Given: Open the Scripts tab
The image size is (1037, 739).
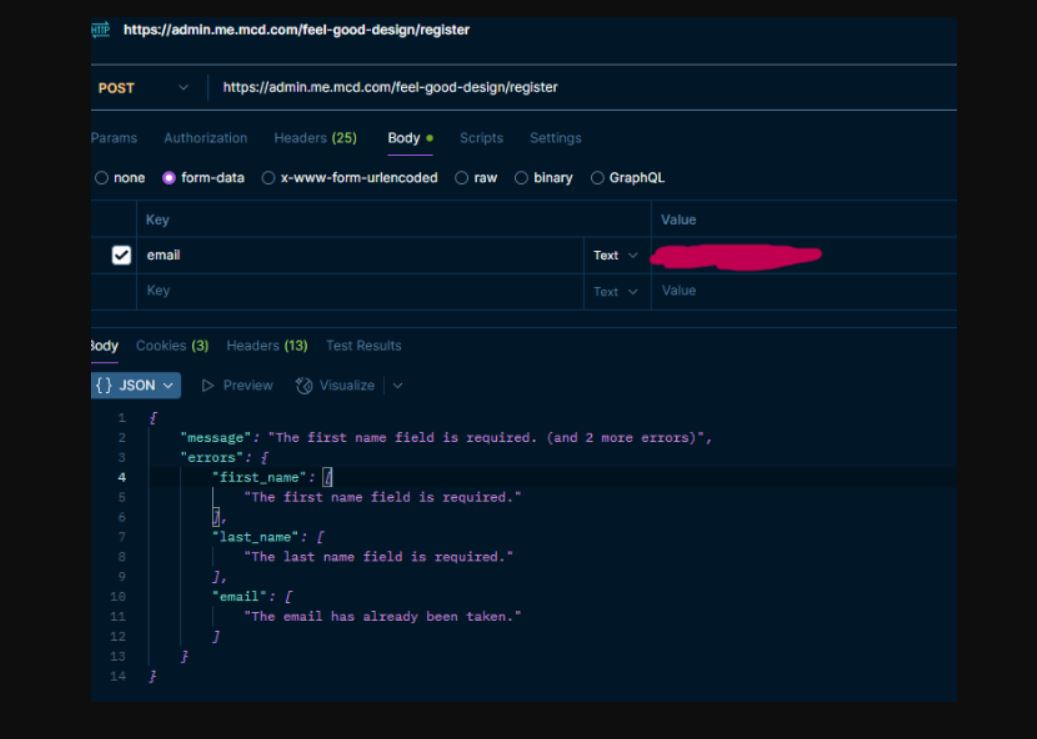Looking at the screenshot, I should [481, 138].
